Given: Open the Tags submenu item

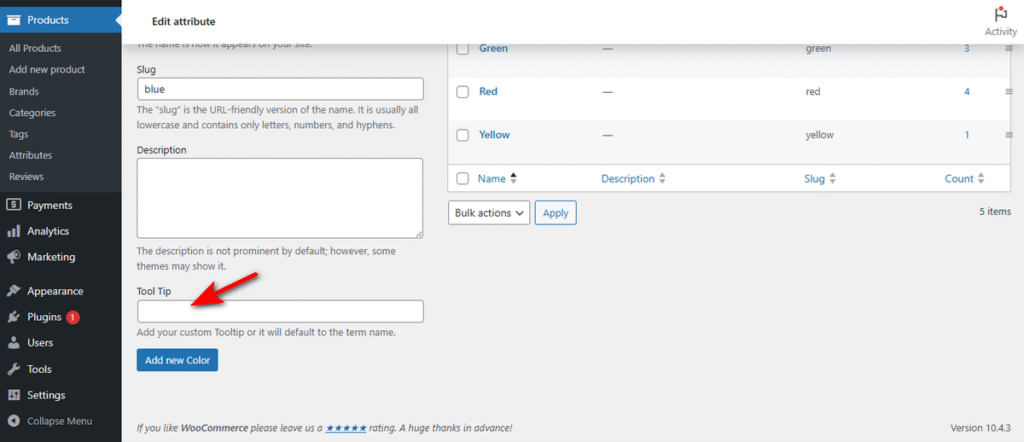Looking at the screenshot, I should pos(19,134).
